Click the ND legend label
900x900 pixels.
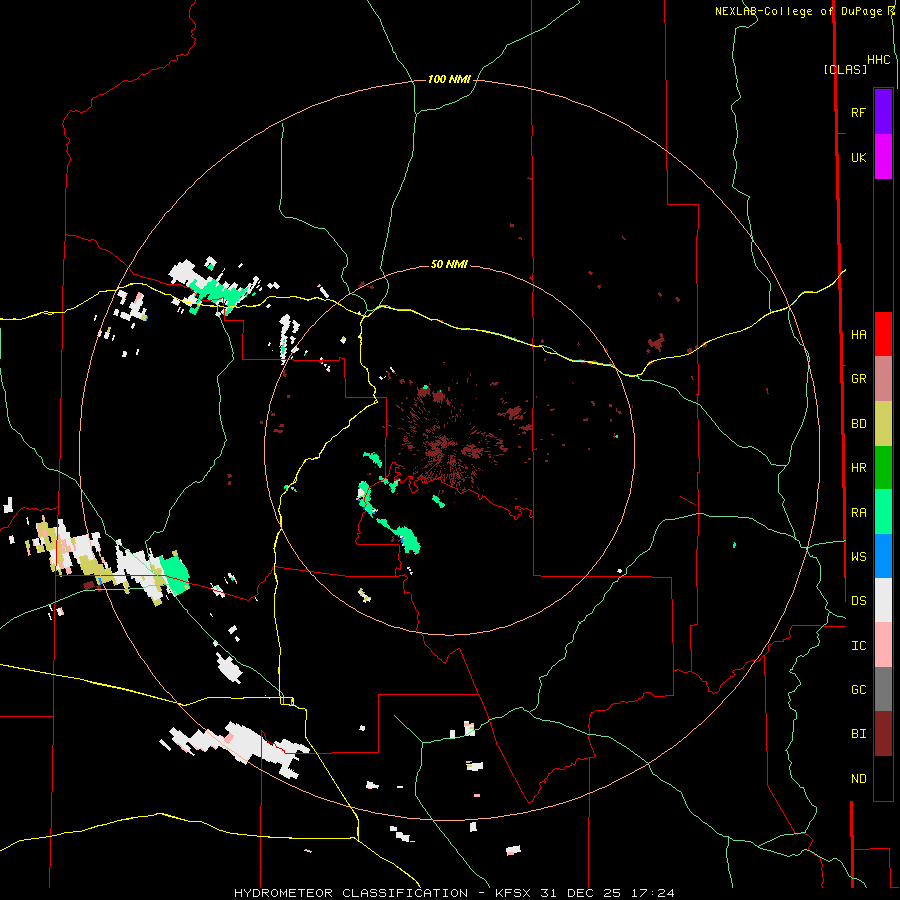[858, 779]
